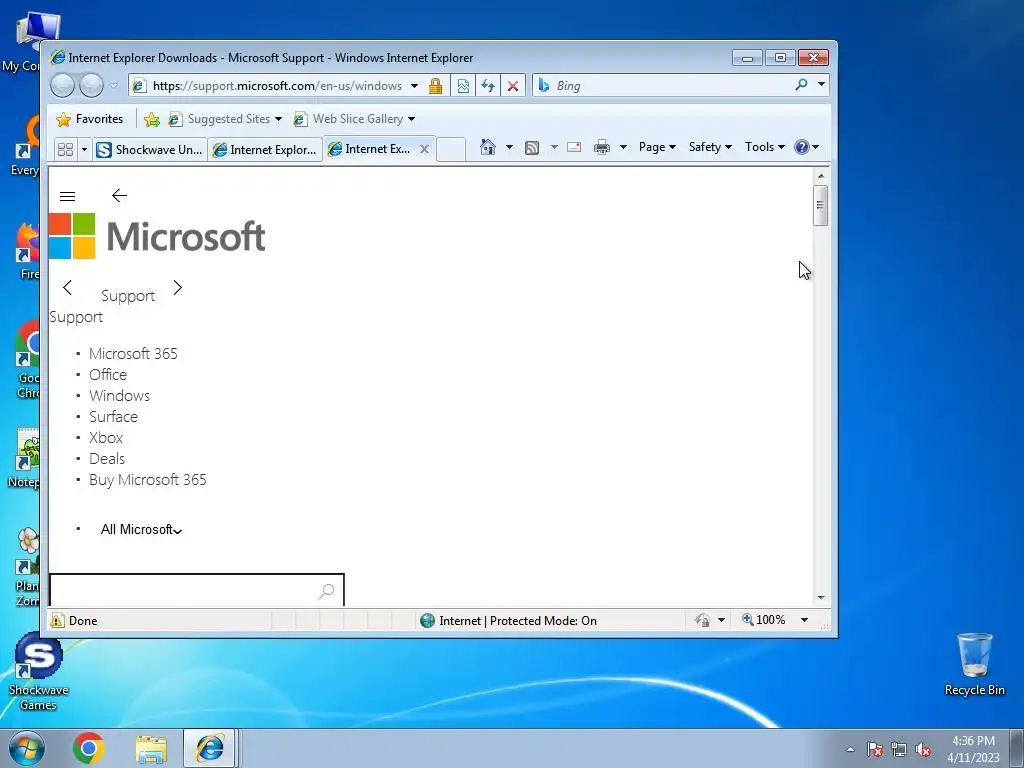Open the Help question mark menu
Screen dimensions: 1024x768
tap(807, 147)
